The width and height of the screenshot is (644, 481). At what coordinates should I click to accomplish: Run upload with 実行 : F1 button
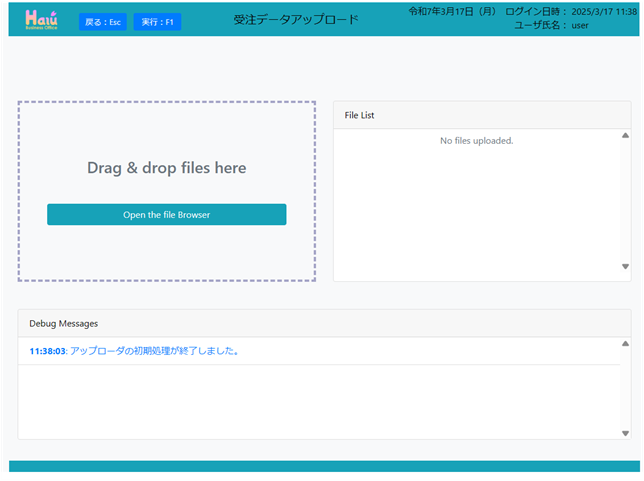click(x=157, y=22)
